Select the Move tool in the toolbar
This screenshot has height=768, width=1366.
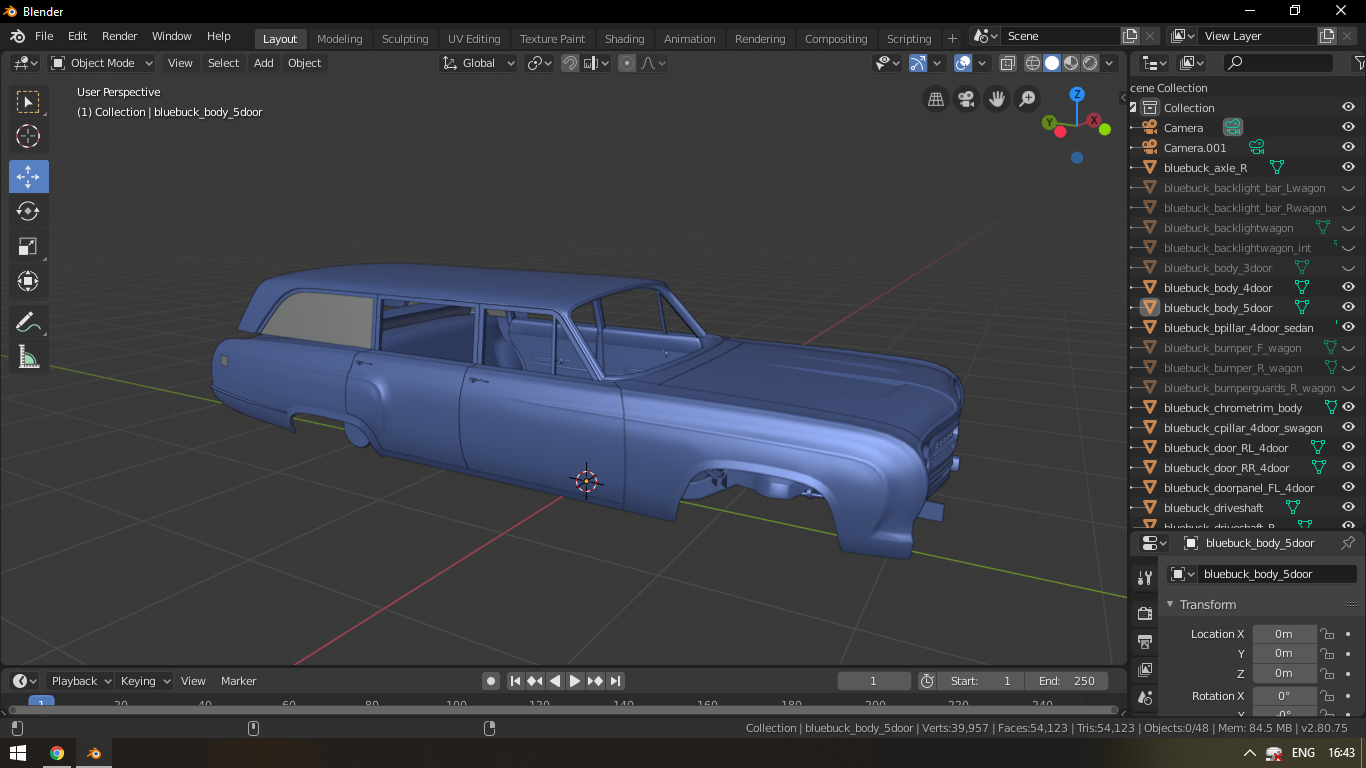[x=28, y=176]
